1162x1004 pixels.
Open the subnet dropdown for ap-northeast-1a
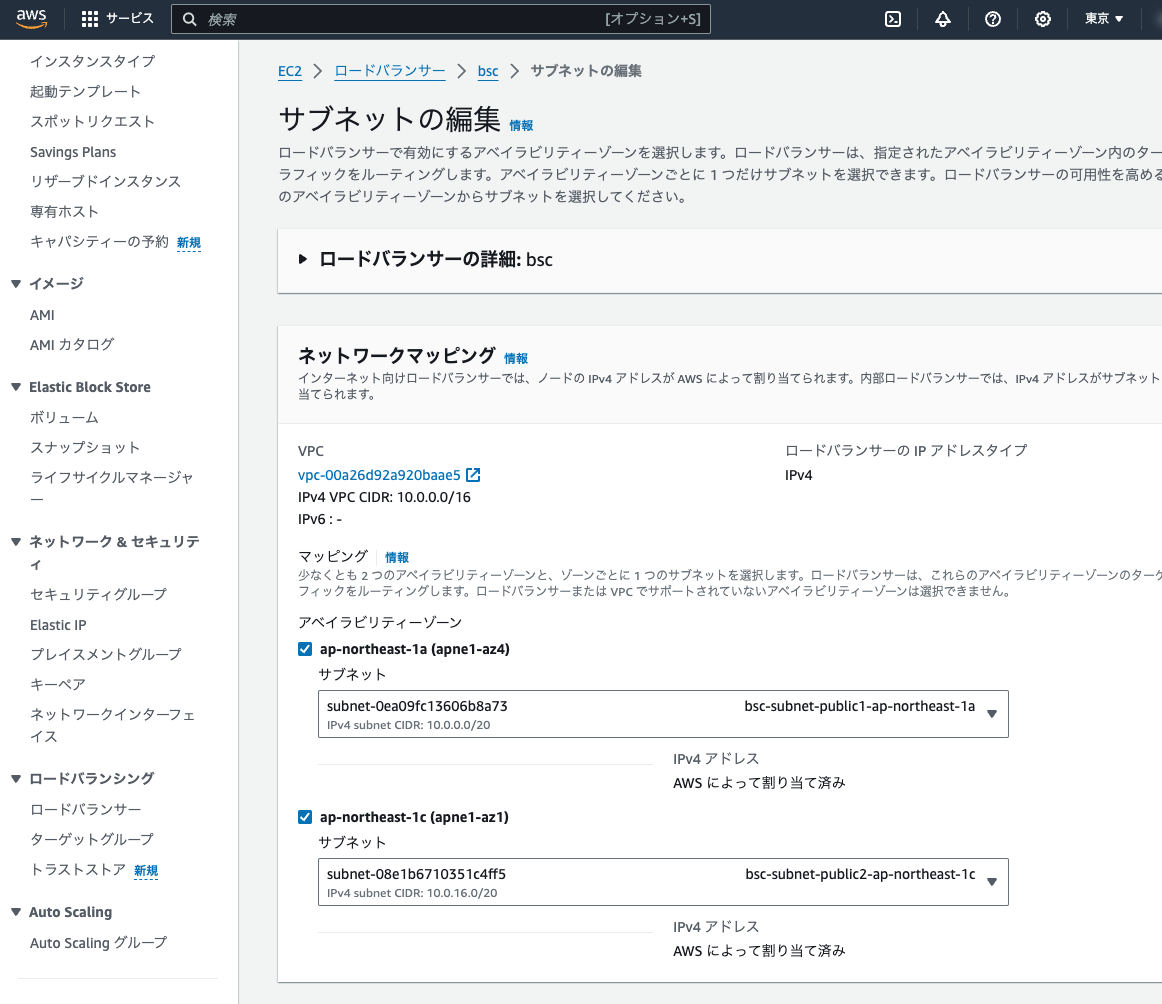pyautogui.click(x=991, y=713)
